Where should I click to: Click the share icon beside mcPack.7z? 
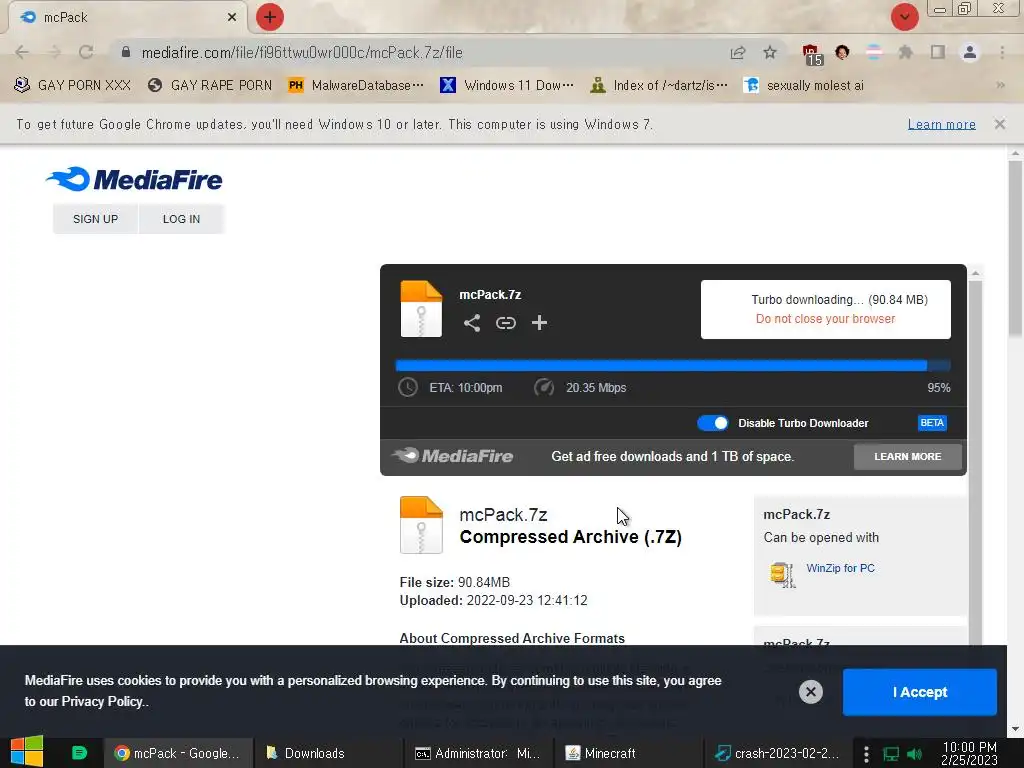[472, 323]
